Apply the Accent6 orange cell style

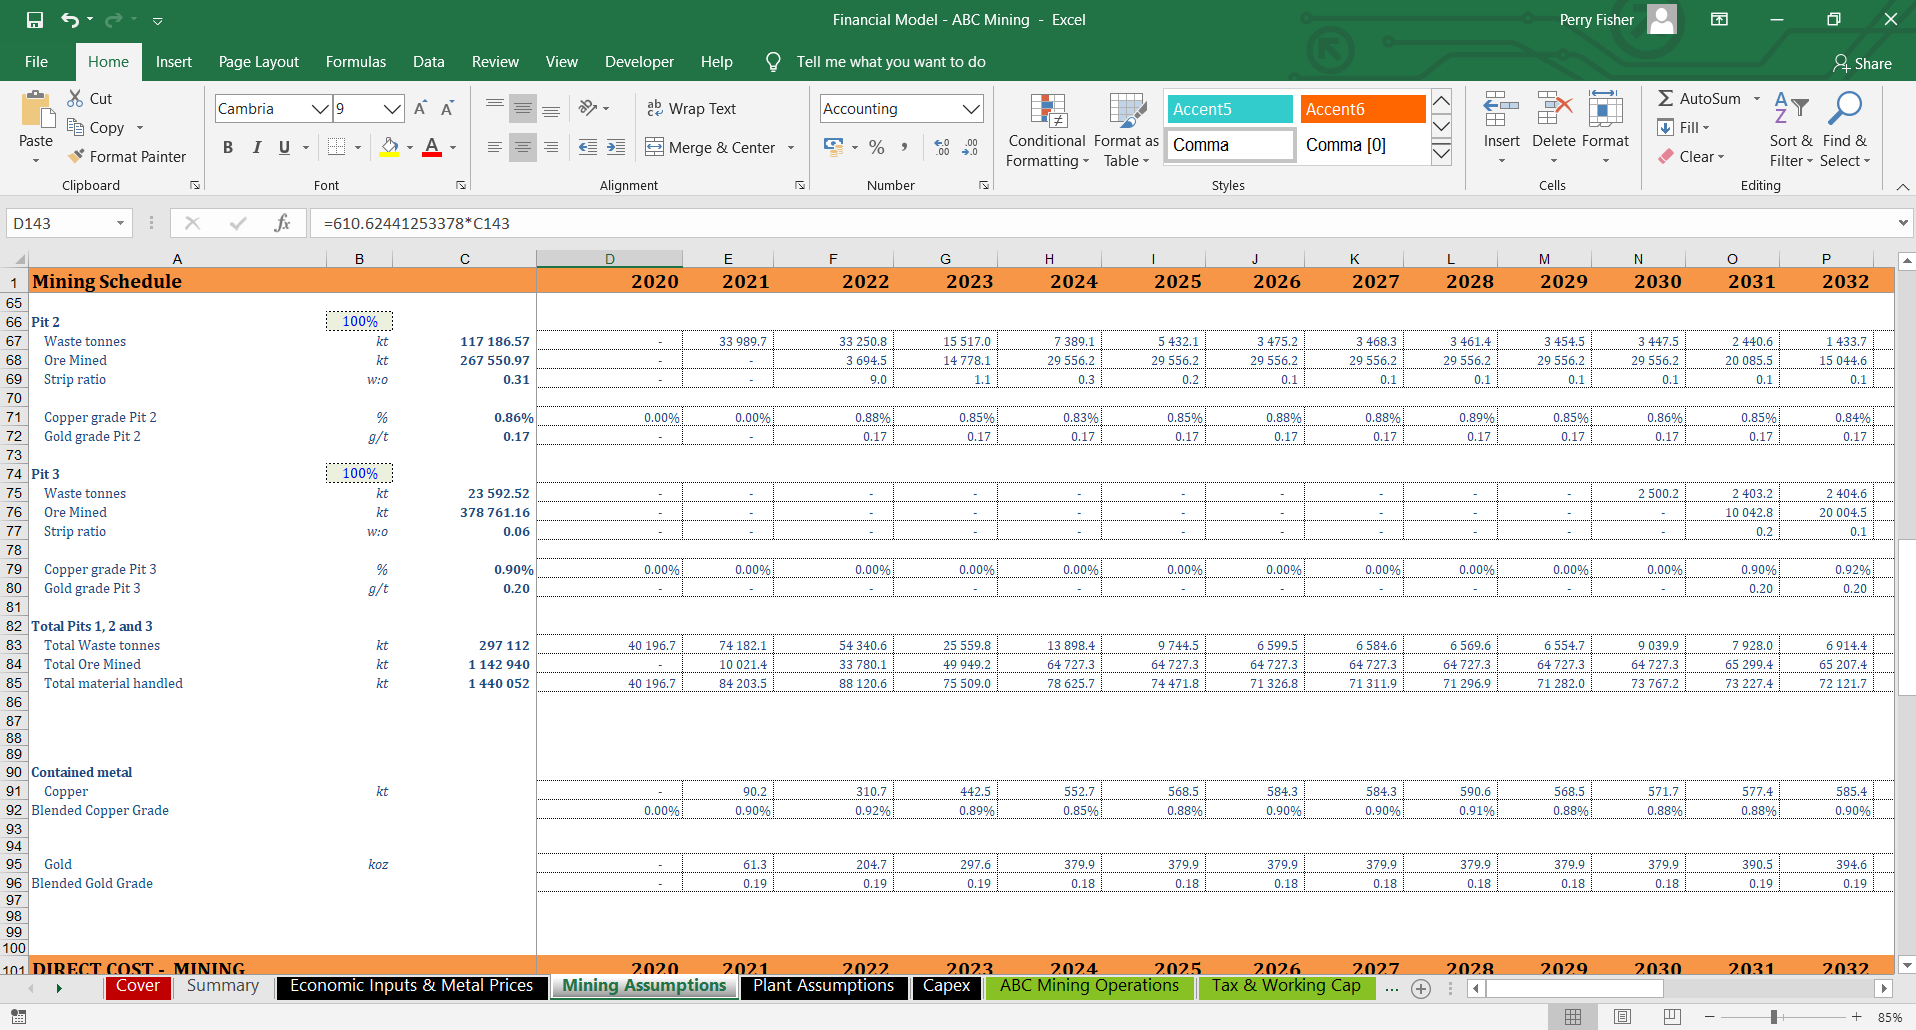pos(1363,109)
